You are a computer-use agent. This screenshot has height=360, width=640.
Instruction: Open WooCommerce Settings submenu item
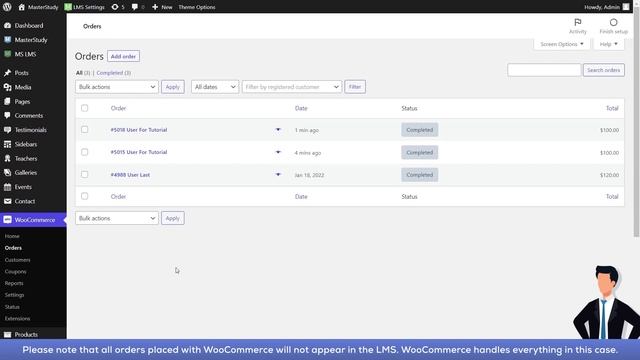14,295
